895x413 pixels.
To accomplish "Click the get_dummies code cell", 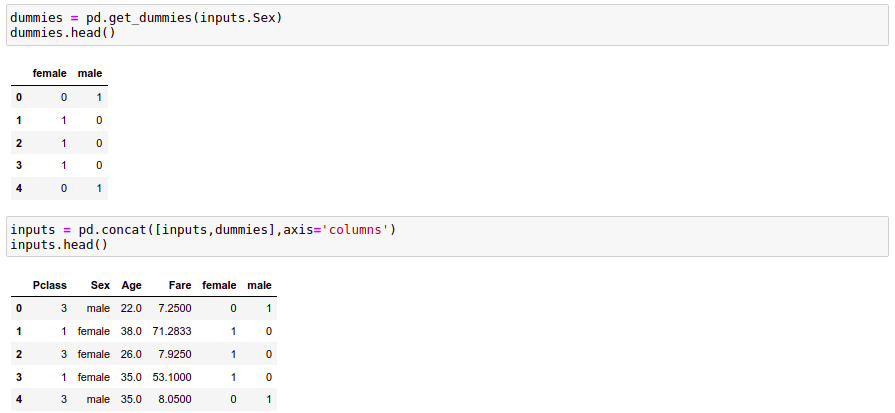I will tap(448, 25).
